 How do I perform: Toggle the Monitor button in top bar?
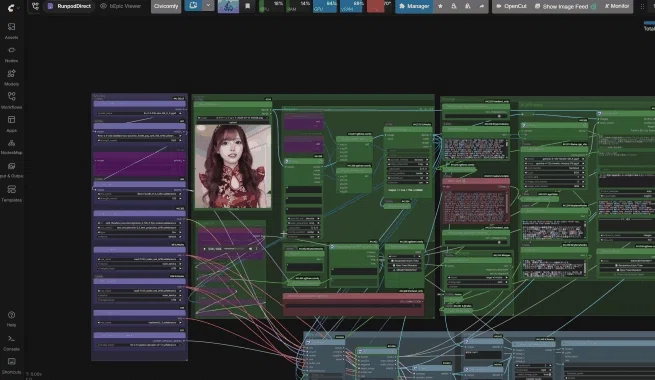pos(617,6)
